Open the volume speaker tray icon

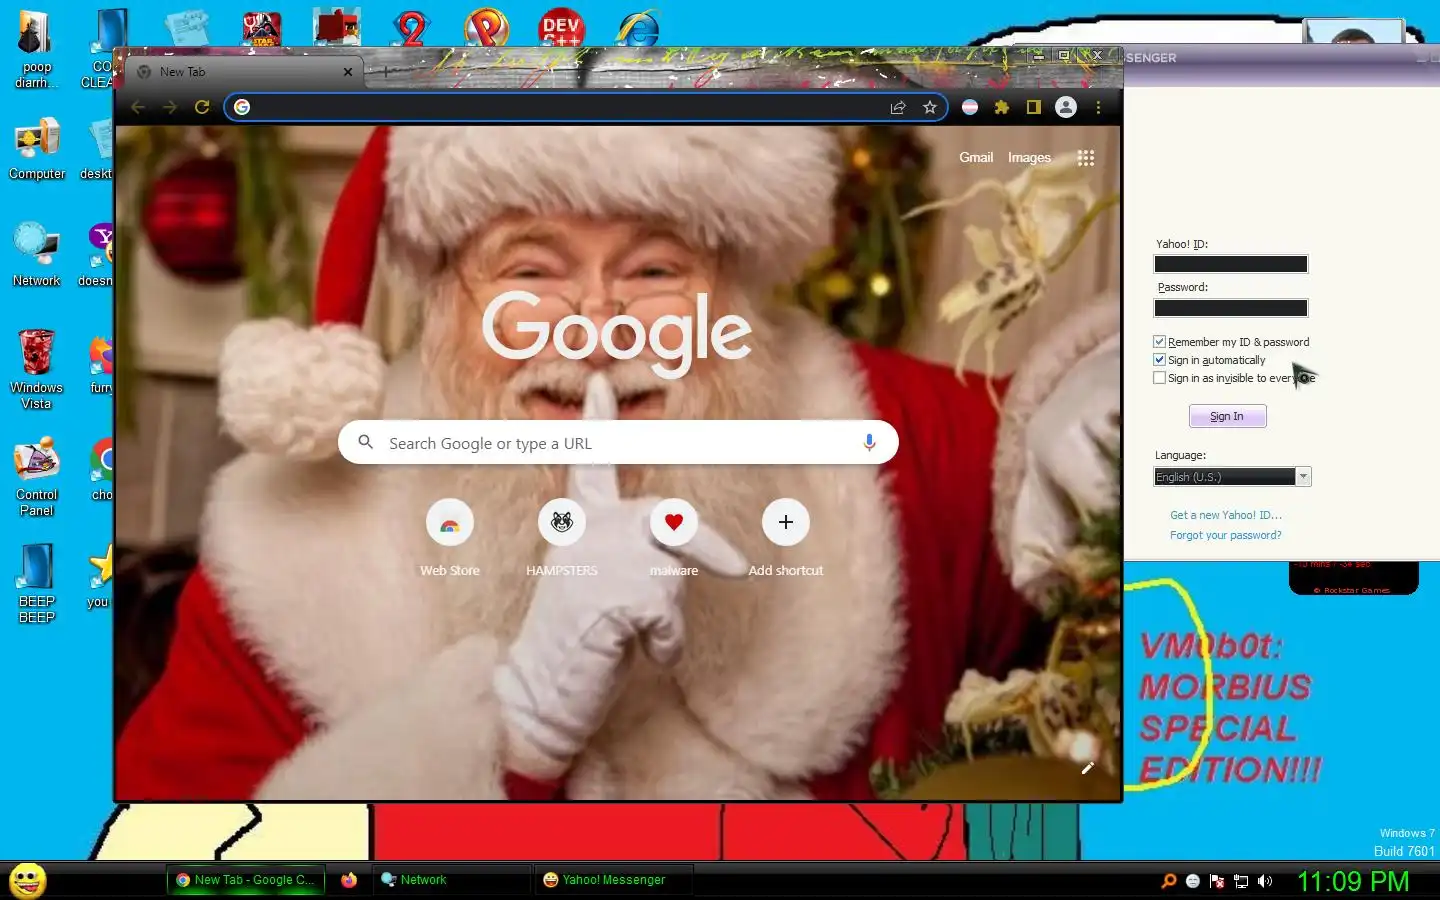click(1265, 881)
